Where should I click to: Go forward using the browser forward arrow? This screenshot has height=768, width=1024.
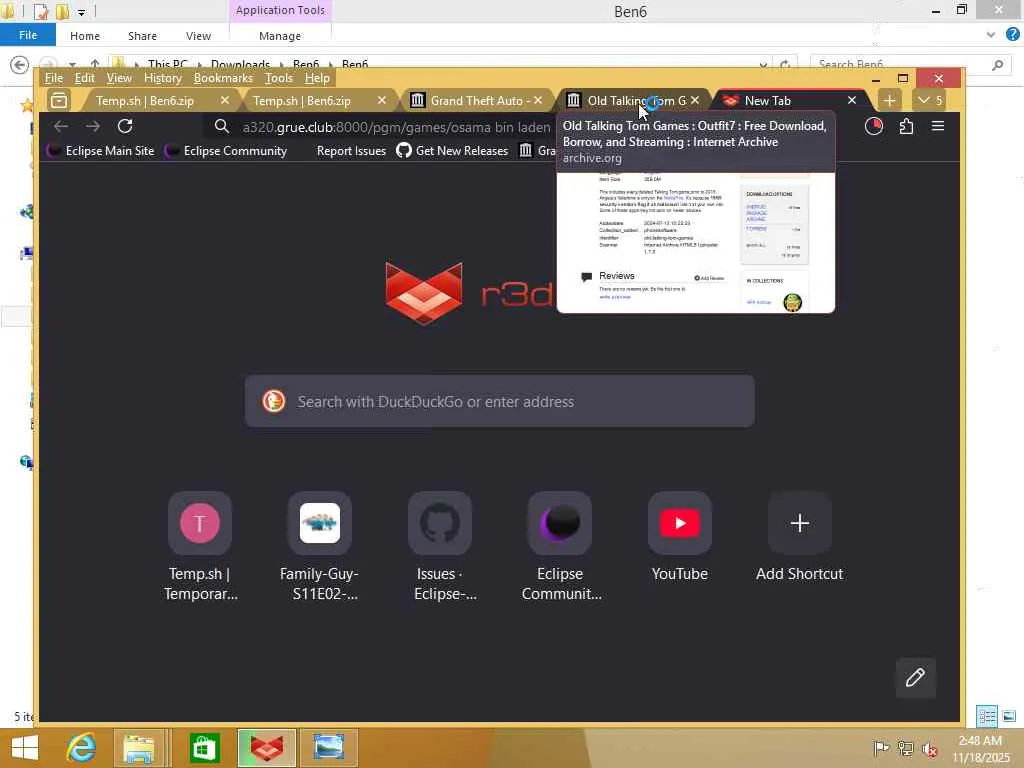click(93, 126)
